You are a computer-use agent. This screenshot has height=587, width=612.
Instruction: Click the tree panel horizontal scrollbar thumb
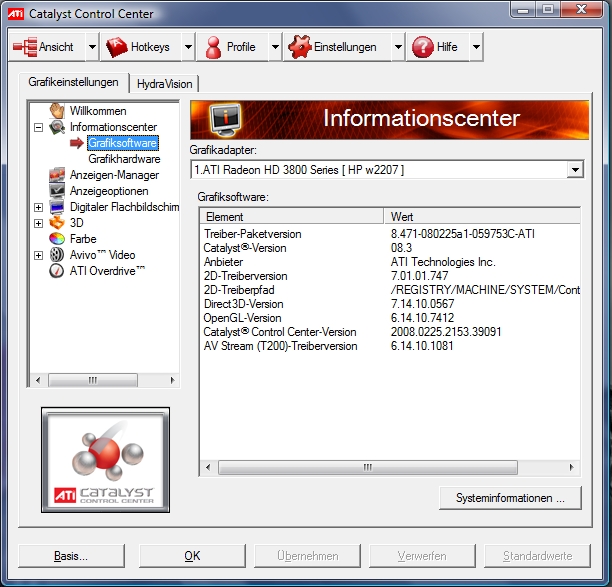point(93,380)
